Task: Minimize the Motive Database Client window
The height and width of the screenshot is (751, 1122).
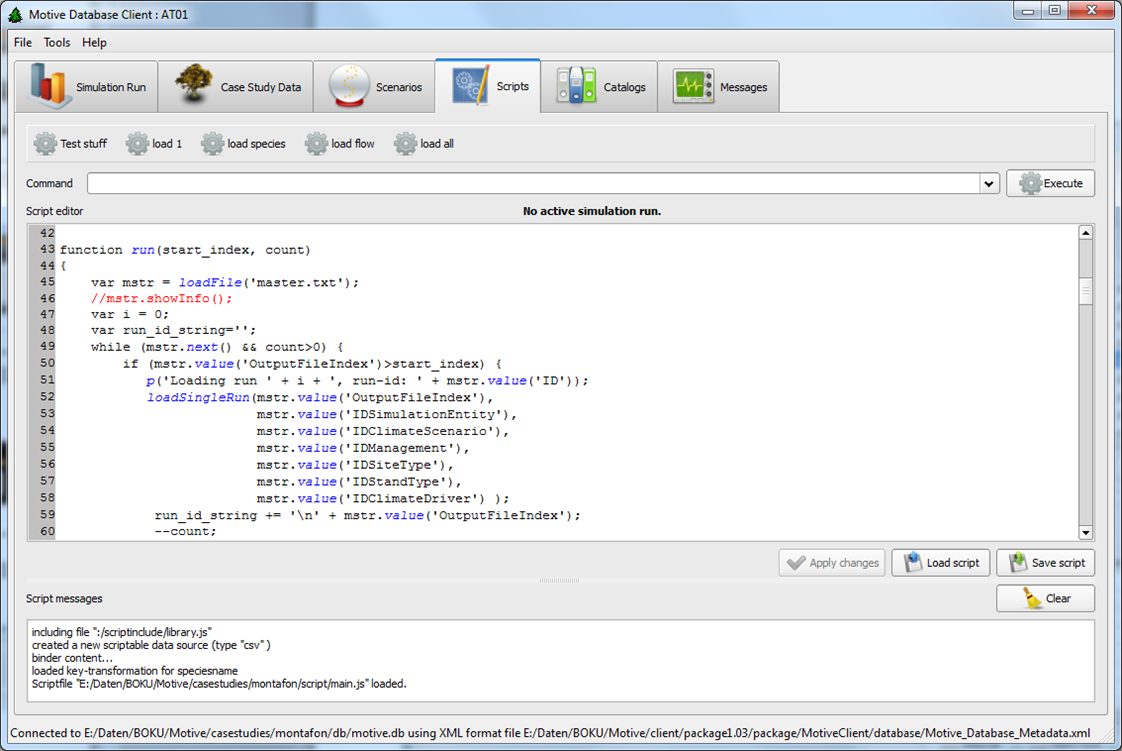Action: 1028,11
